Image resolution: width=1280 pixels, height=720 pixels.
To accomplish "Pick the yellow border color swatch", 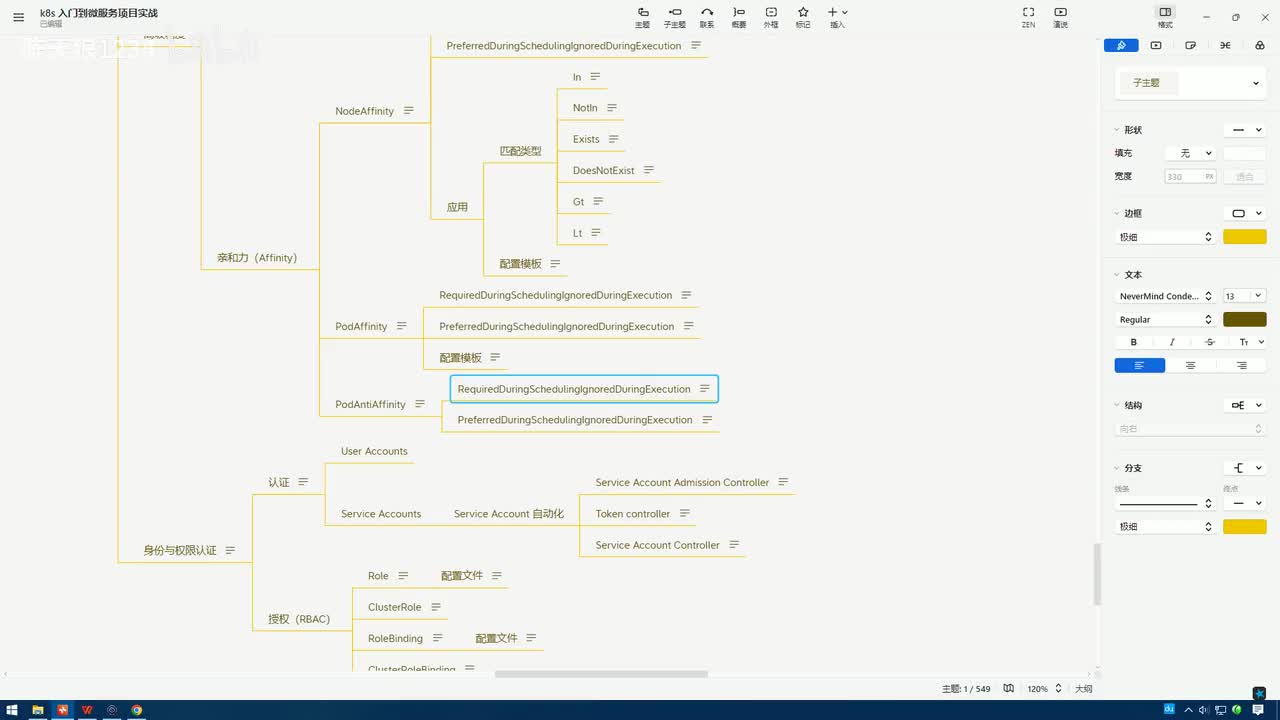I will click(x=1244, y=237).
